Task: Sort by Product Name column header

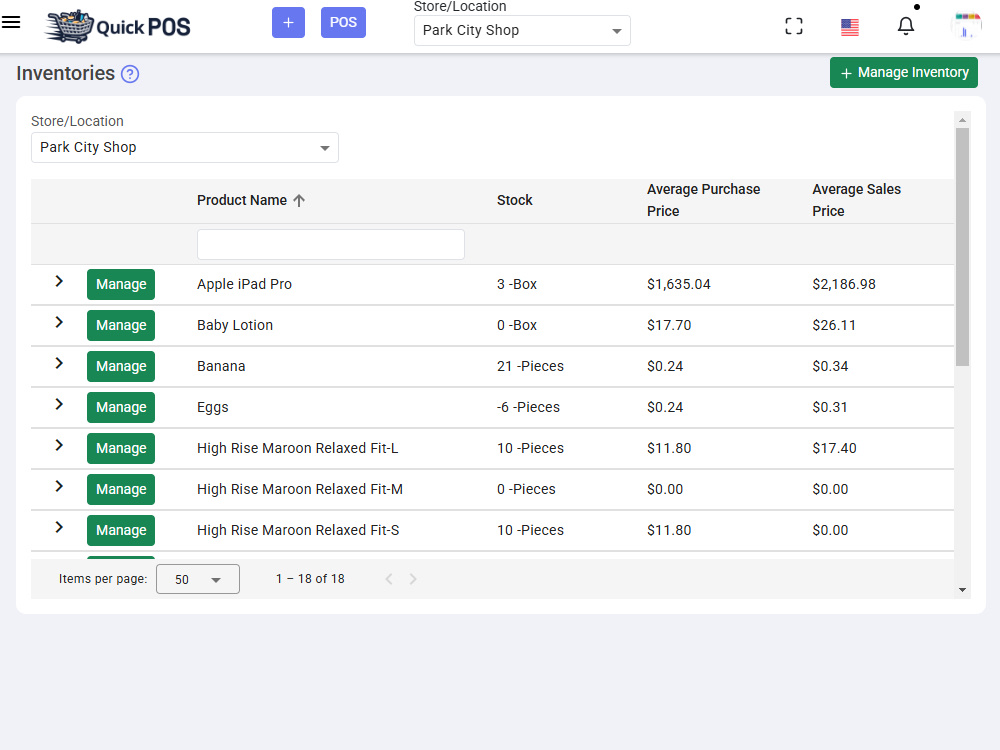Action: pos(242,200)
